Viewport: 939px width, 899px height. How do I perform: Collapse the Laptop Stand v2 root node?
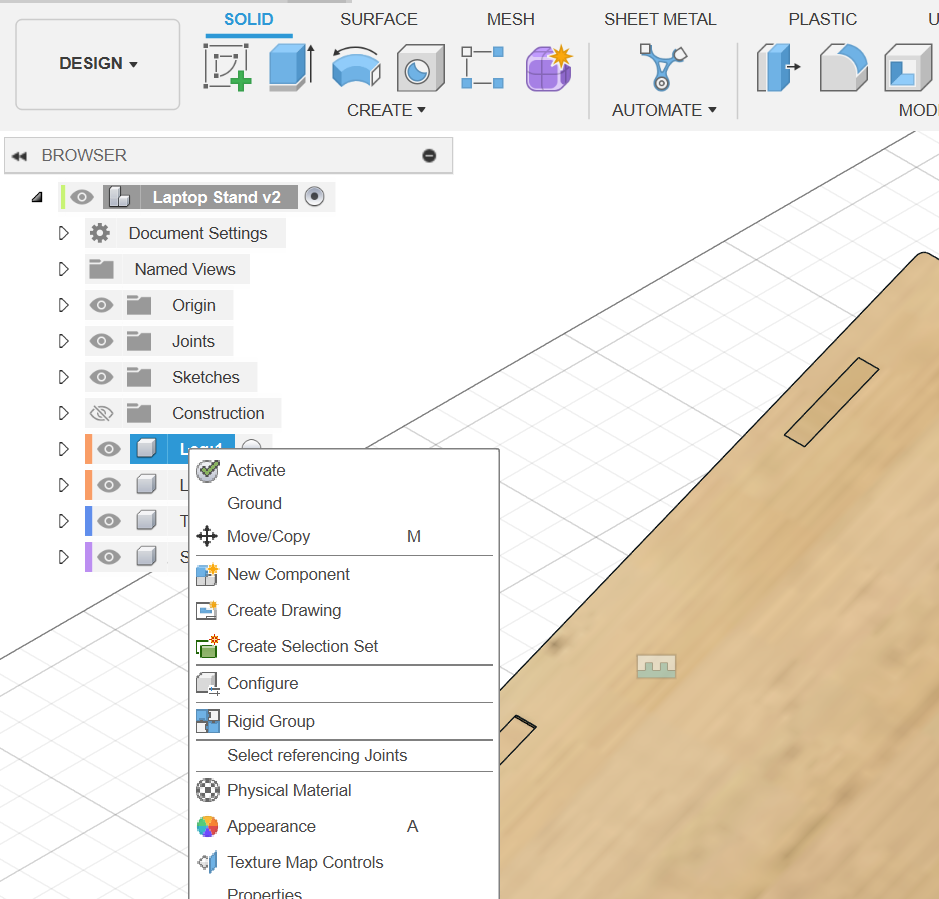pos(37,197)
